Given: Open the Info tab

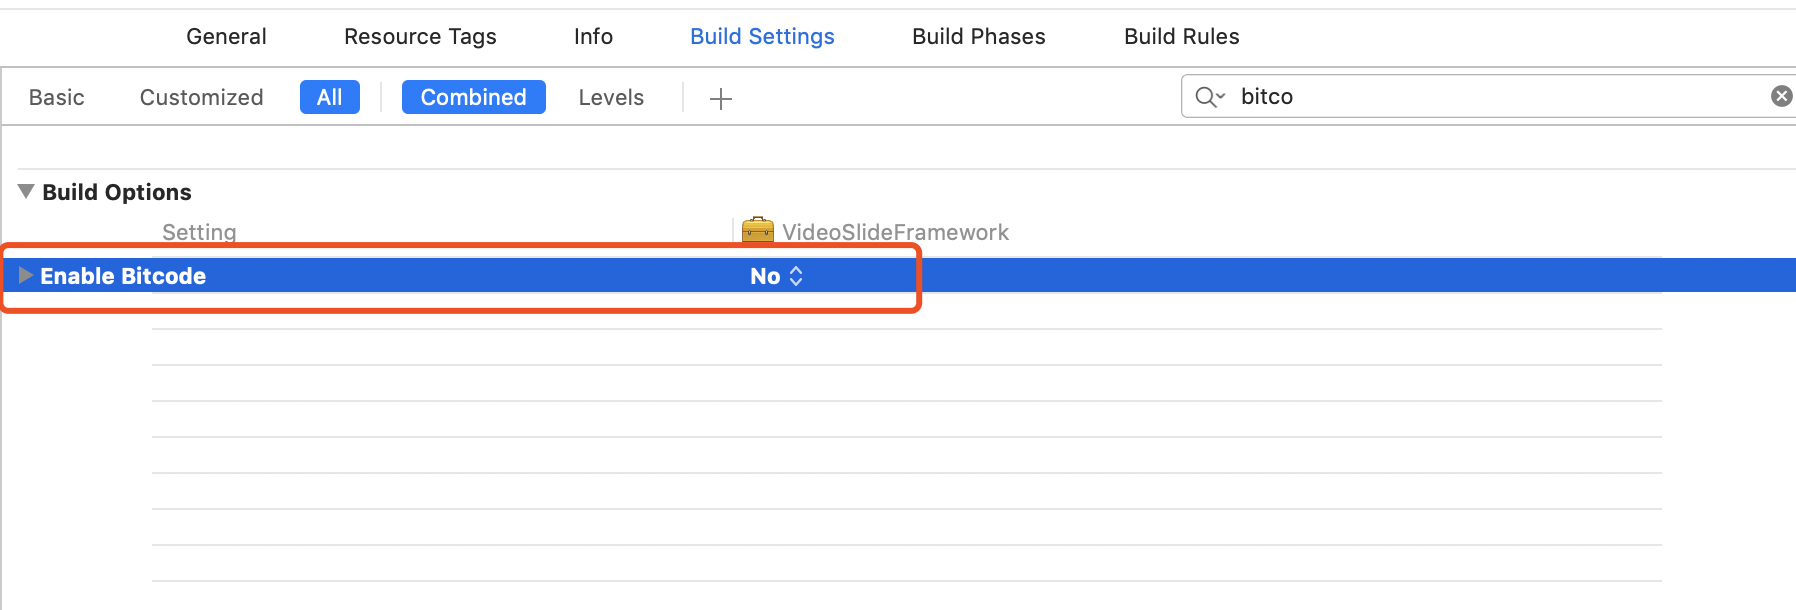Looking at the screenshot, I should point(593,36).
